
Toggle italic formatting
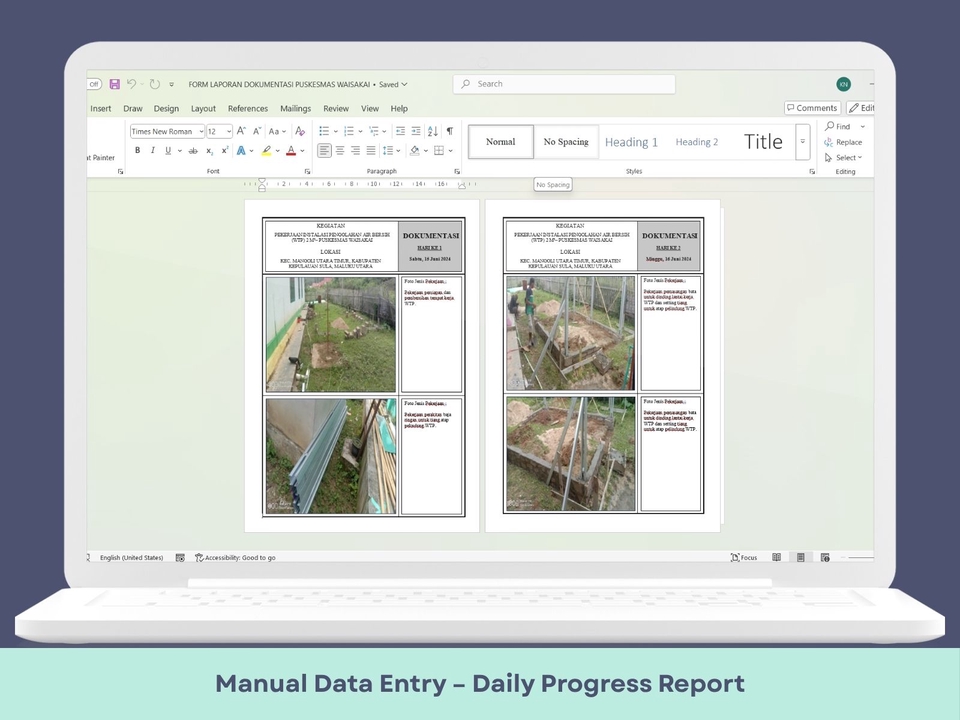click(x=152, y=151)
